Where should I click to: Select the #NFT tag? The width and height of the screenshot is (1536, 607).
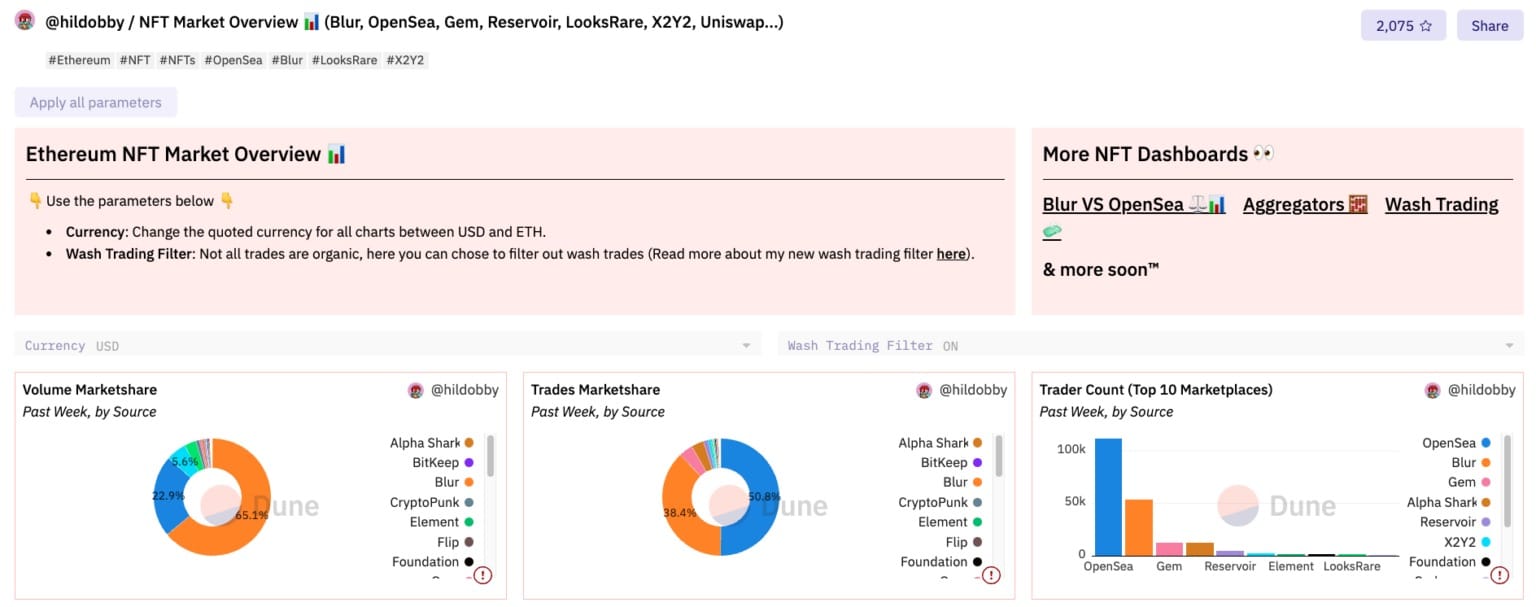tap(135, 60)
